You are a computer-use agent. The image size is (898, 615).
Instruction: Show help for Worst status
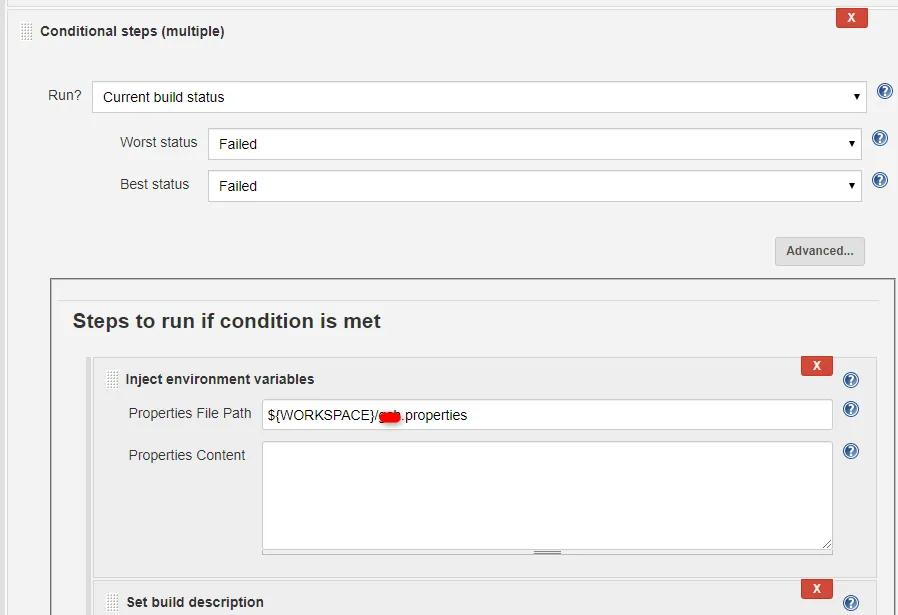click(x=880, y=139)
